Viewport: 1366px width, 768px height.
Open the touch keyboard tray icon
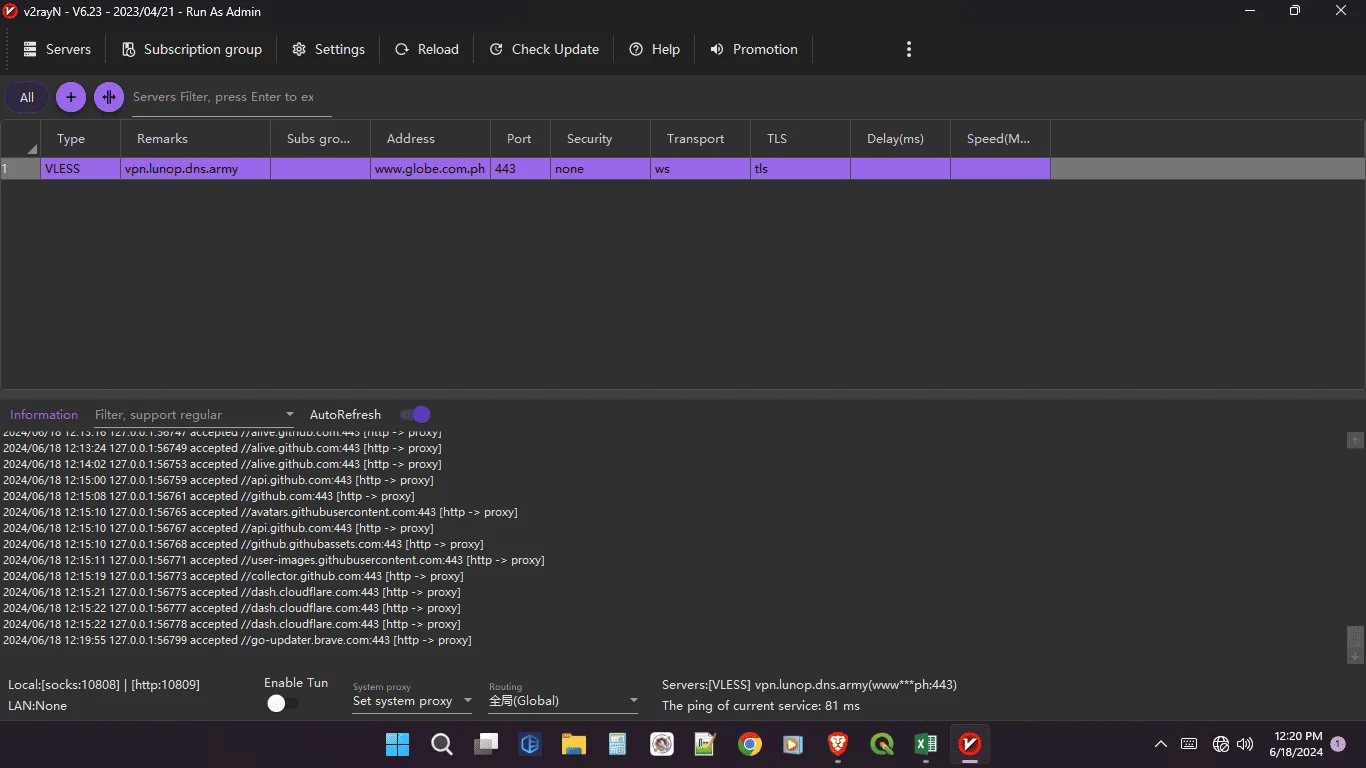click(1189, 744)
